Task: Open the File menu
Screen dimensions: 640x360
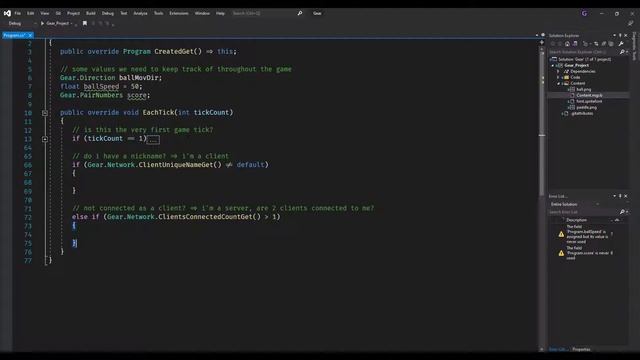Action: click(18, 13)
